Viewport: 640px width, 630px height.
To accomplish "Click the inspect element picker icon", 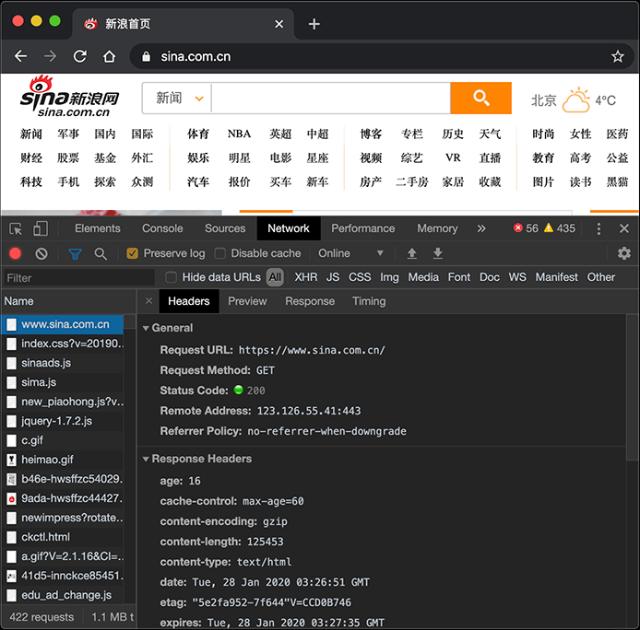I will (x=15, y=228).
